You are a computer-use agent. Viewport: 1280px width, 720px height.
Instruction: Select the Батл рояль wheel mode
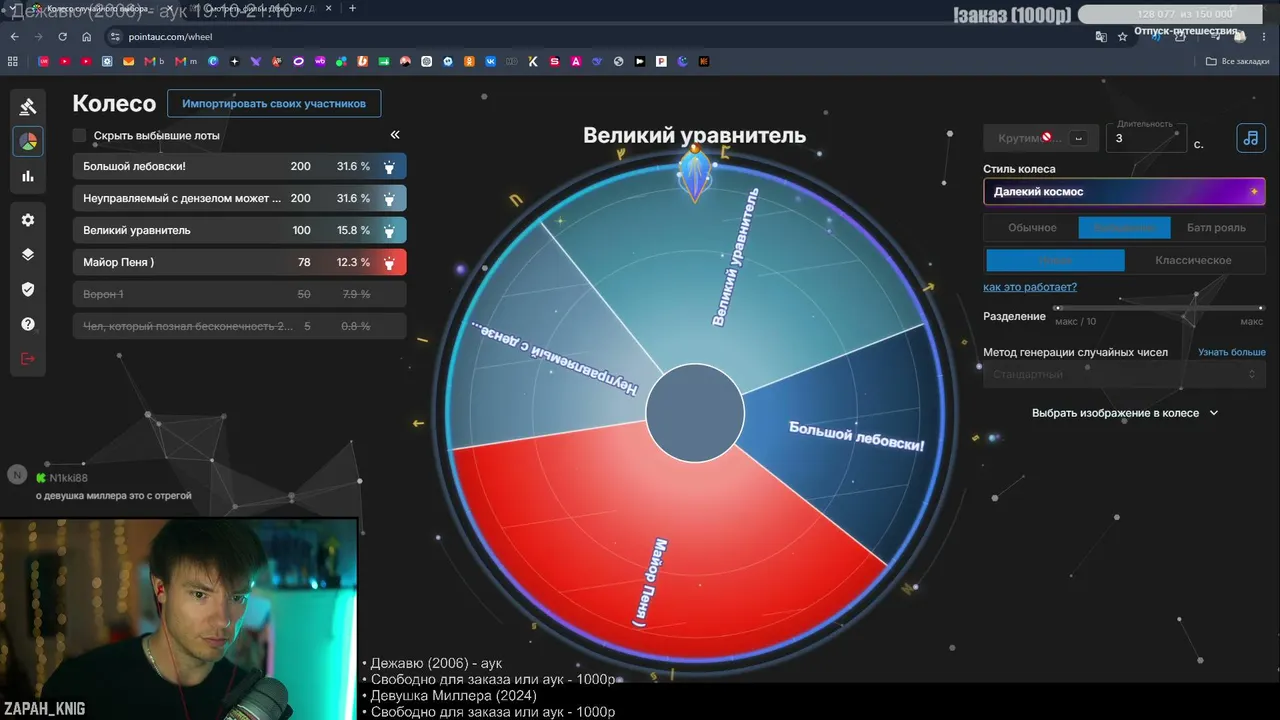(1216, 227)
